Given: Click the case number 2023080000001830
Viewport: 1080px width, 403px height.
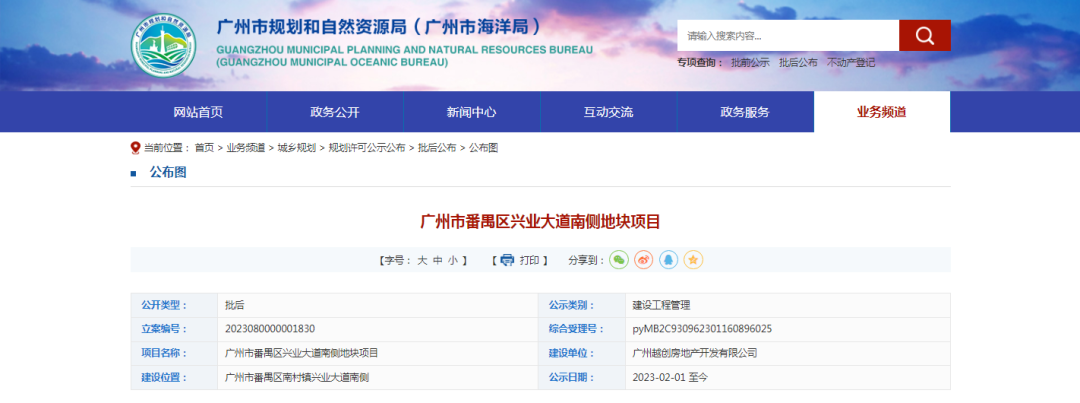Looking at the screenshot, I should click(270, 329).
